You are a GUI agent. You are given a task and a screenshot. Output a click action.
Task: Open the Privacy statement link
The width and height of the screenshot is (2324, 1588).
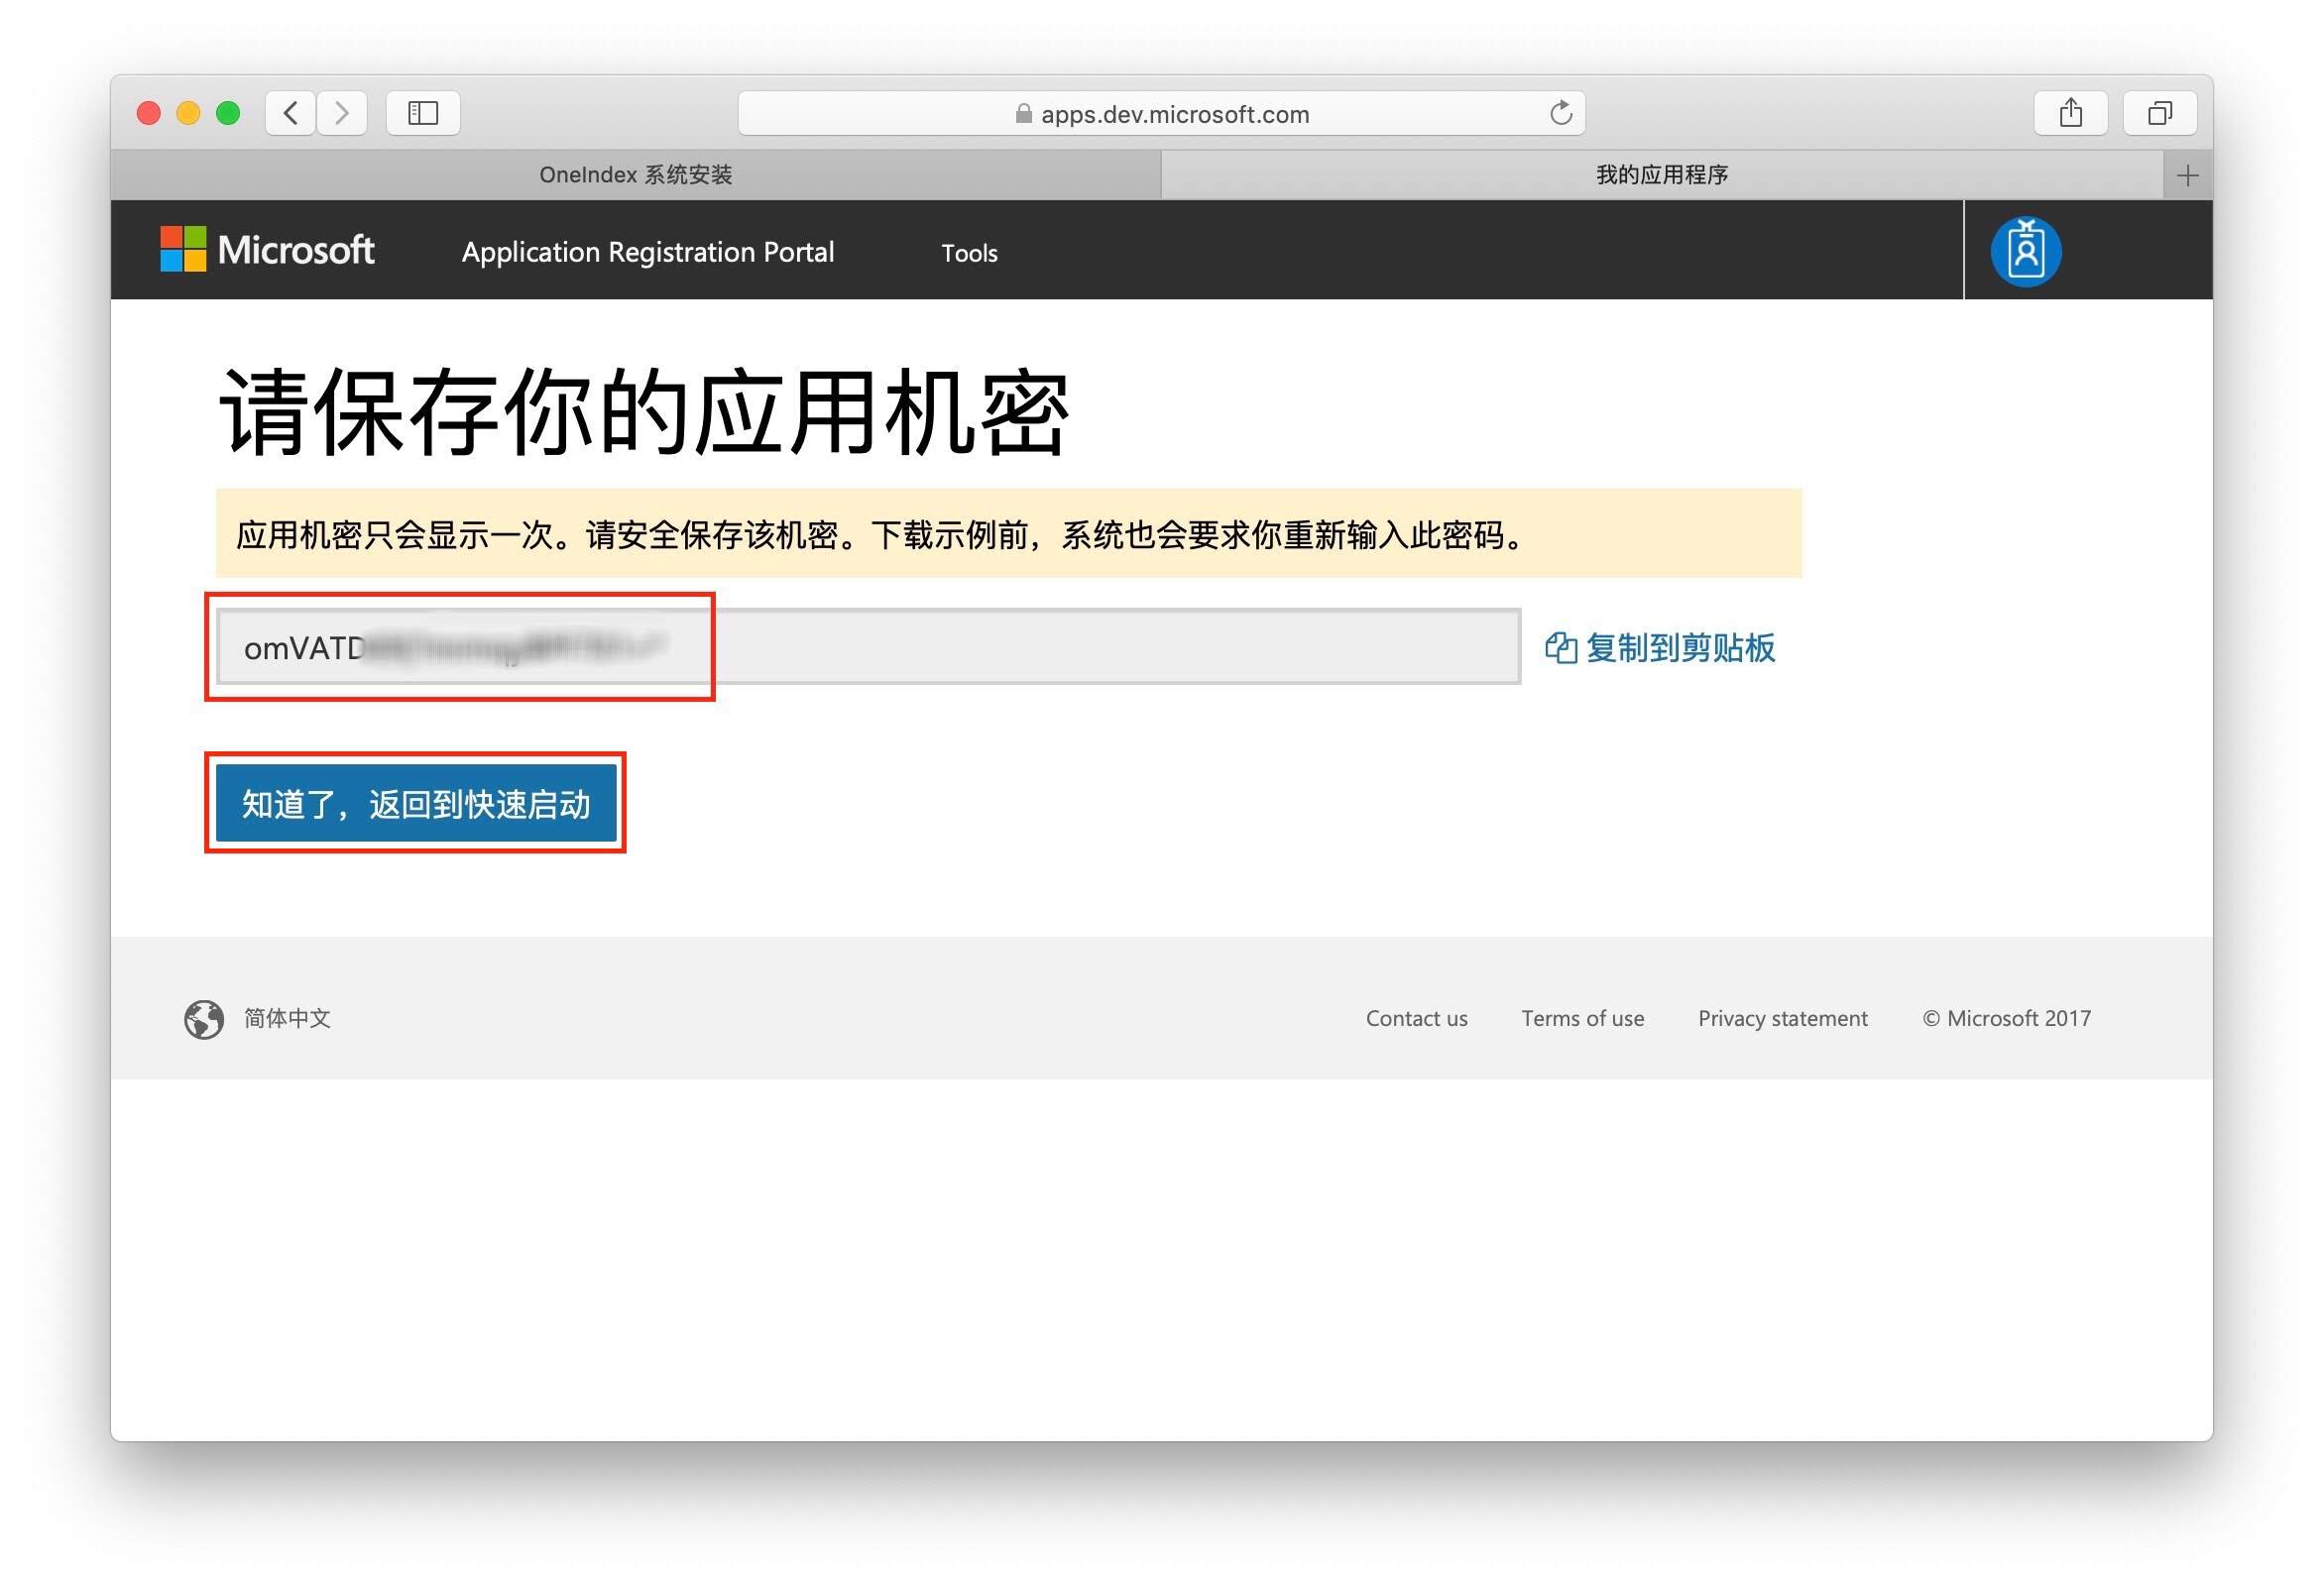[1782, 1018]
